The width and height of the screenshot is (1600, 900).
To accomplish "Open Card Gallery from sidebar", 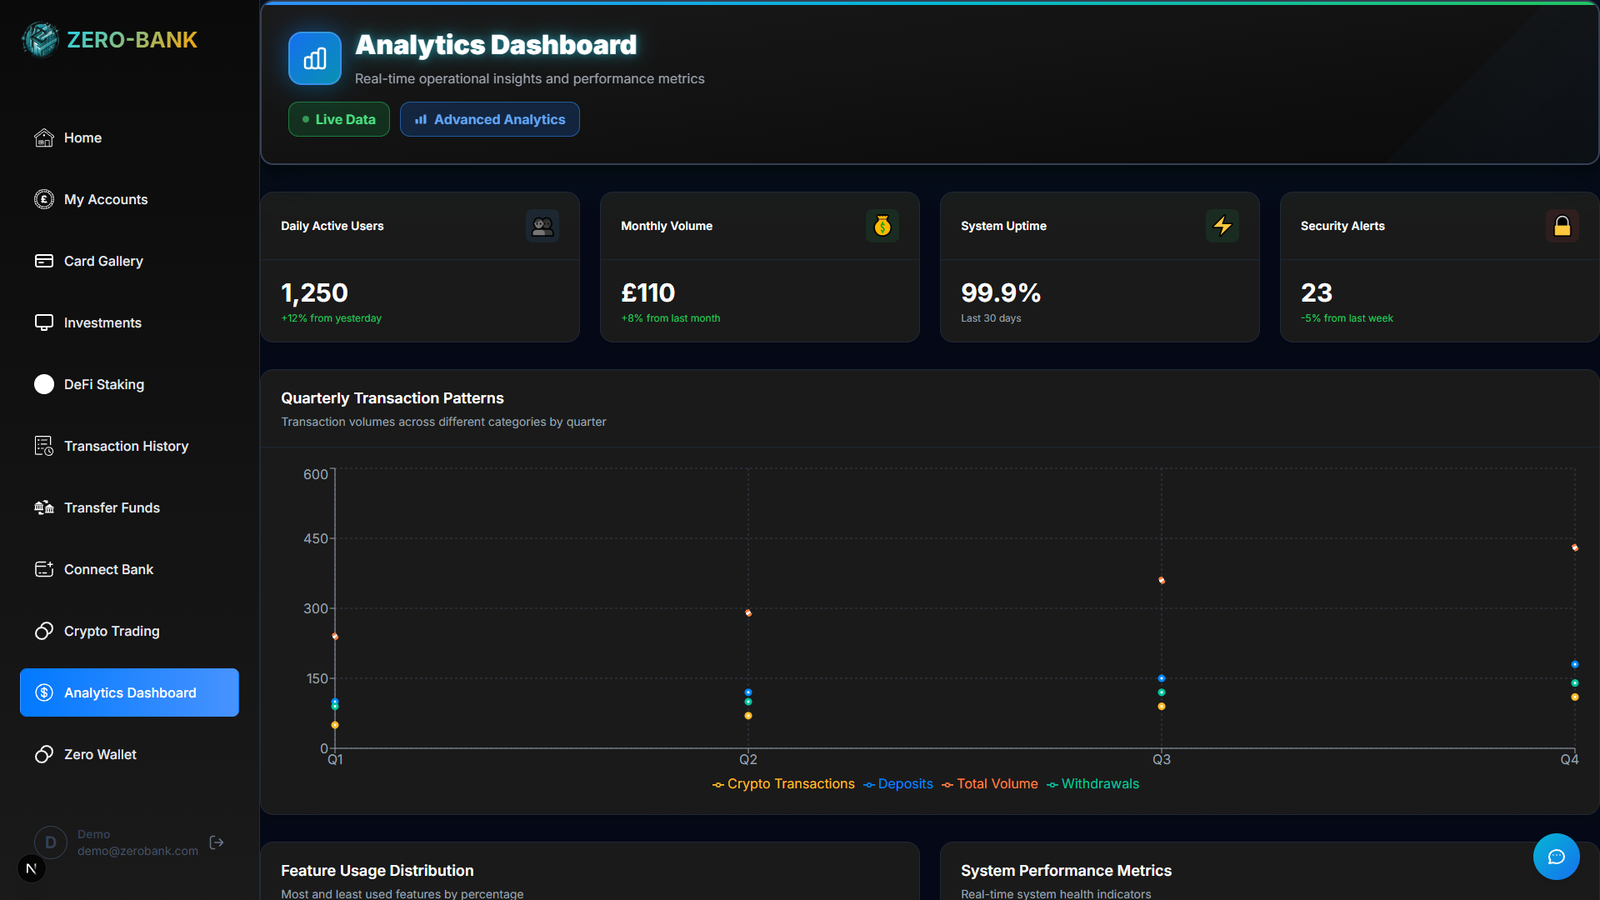I will tap(129, 261).
